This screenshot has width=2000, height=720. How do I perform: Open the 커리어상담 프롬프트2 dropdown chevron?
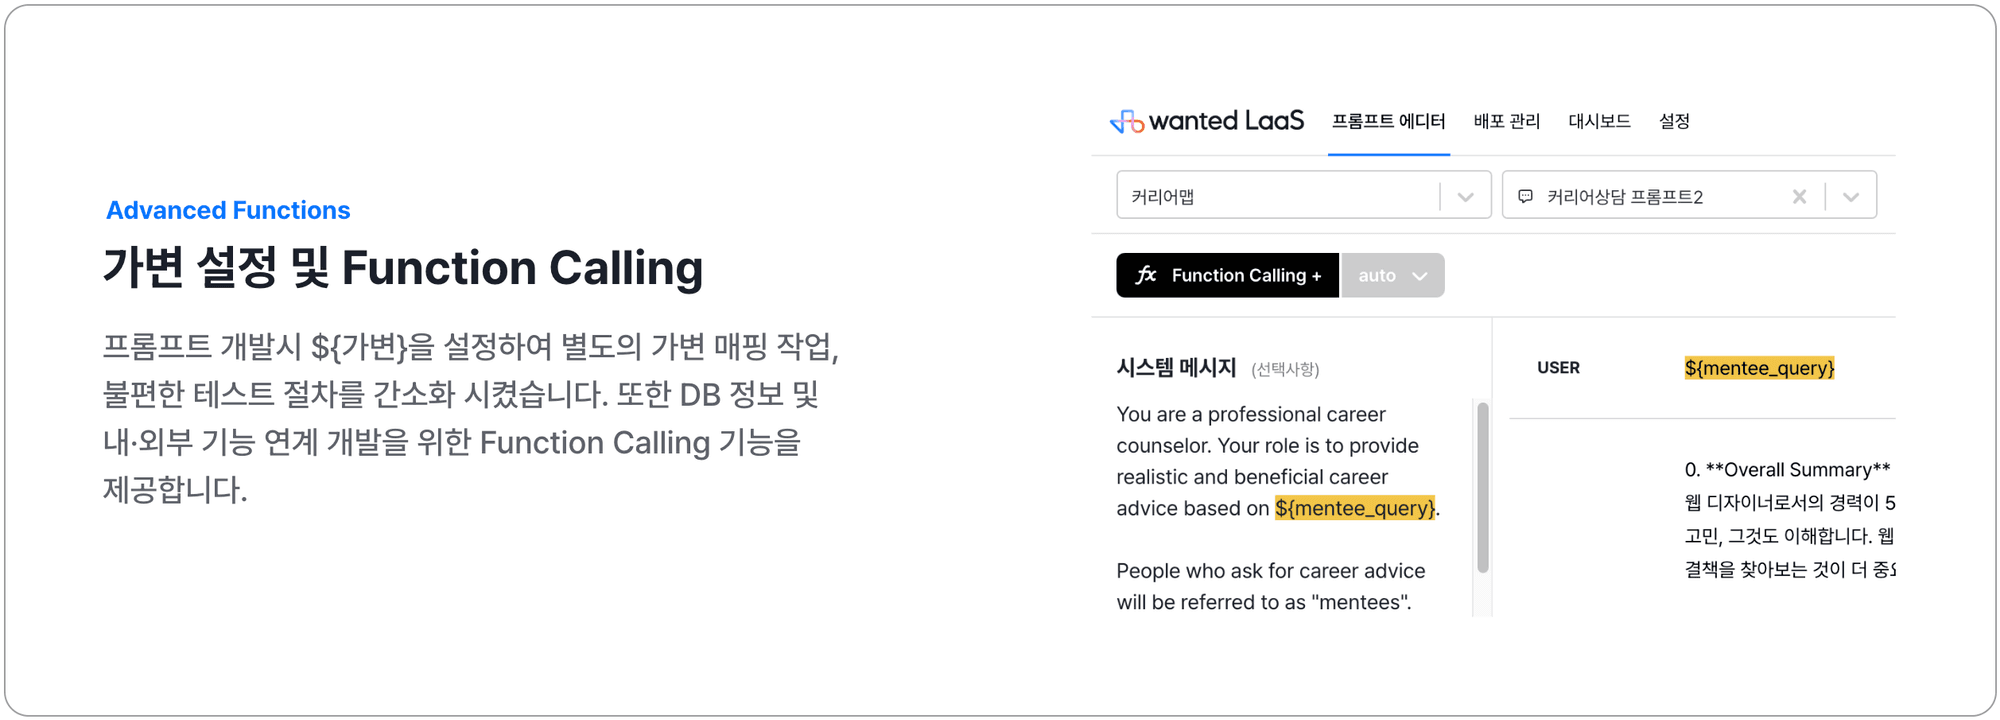pyautogui.click(x=1851, y=196)
